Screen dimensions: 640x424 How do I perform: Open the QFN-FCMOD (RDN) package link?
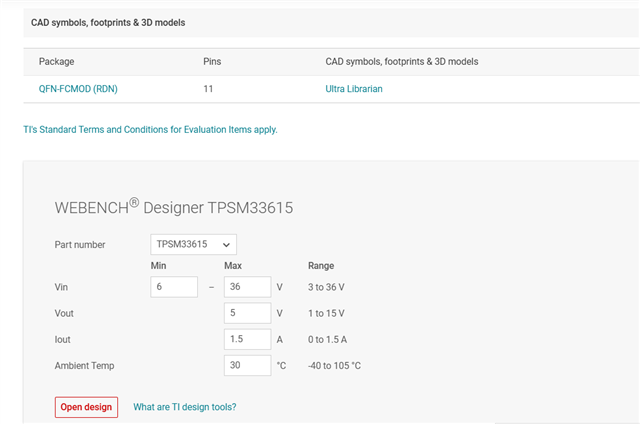click(x=78, y=89)
